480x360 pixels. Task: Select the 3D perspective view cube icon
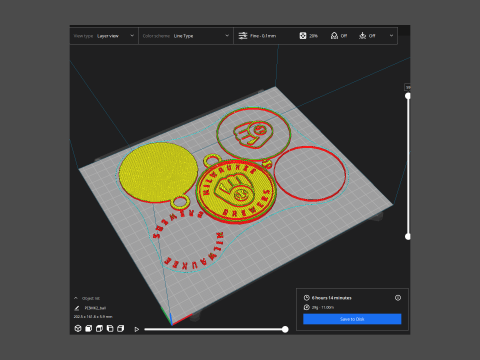click(78, 329)
